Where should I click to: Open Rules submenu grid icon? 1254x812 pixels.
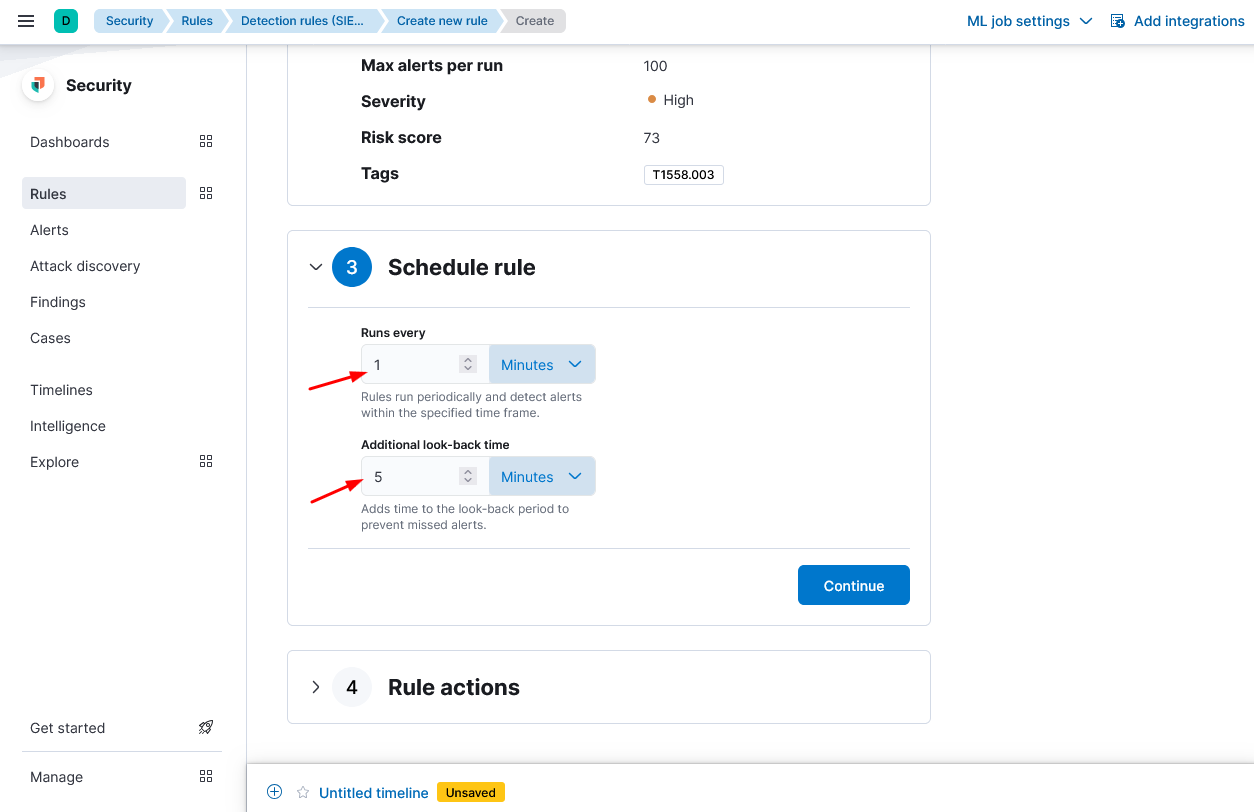click(x=206, y=194)
